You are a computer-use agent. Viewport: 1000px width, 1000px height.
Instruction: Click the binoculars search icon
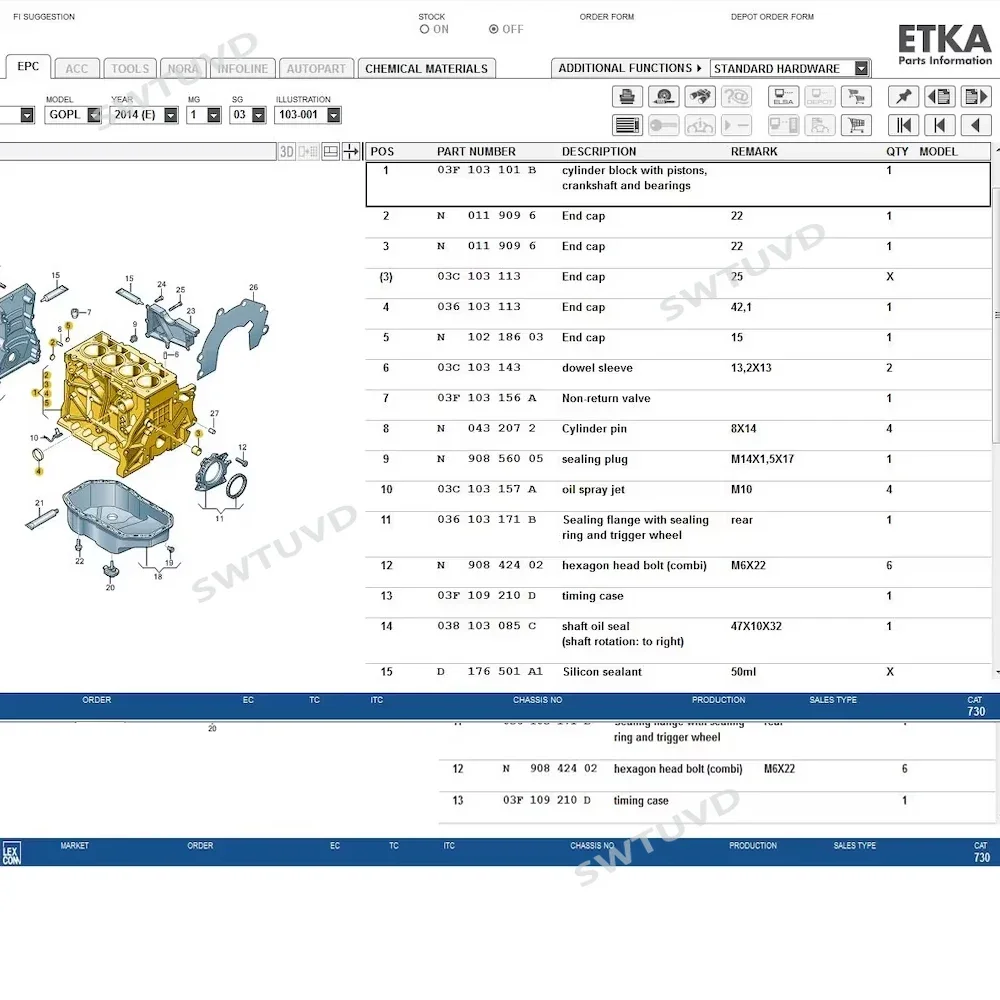(x=700, y=96)
